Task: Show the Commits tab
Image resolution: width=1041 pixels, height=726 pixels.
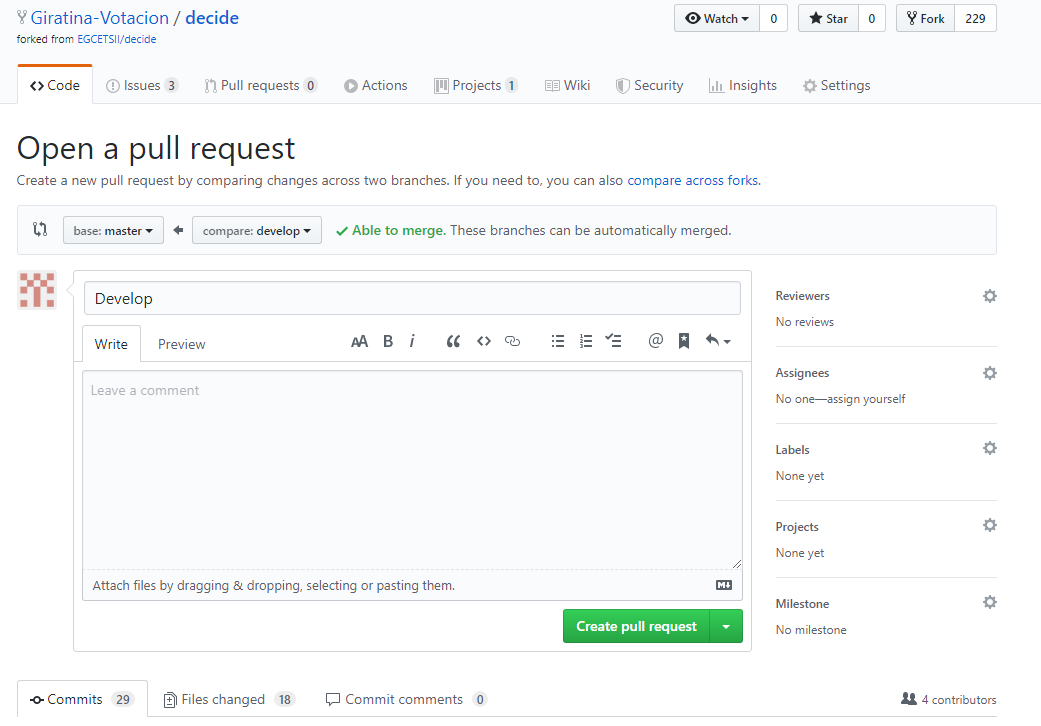Action: [x=82, y=699]
